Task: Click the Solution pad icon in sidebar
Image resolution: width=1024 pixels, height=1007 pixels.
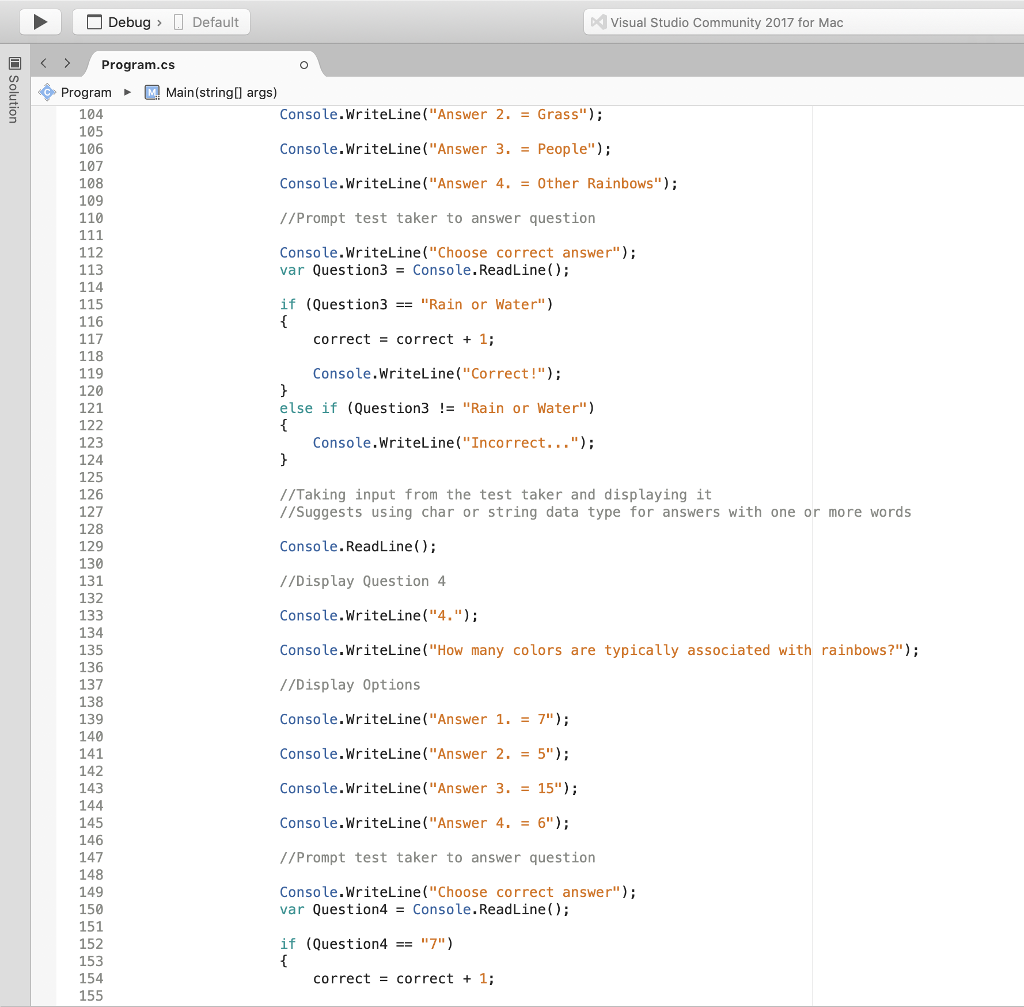Action: pos(14,65)
